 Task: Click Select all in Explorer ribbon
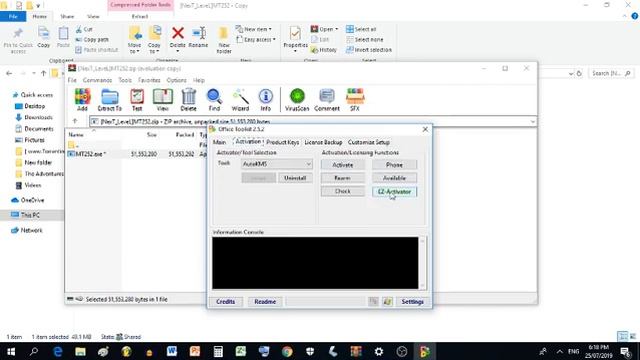point(361,29)
